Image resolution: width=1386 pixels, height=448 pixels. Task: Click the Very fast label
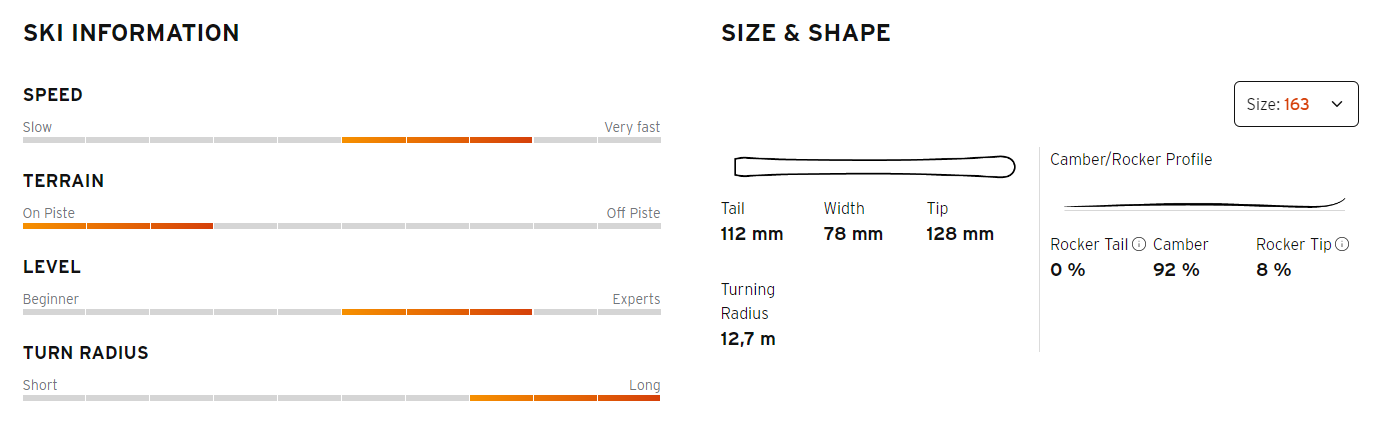tap(632, 127)
